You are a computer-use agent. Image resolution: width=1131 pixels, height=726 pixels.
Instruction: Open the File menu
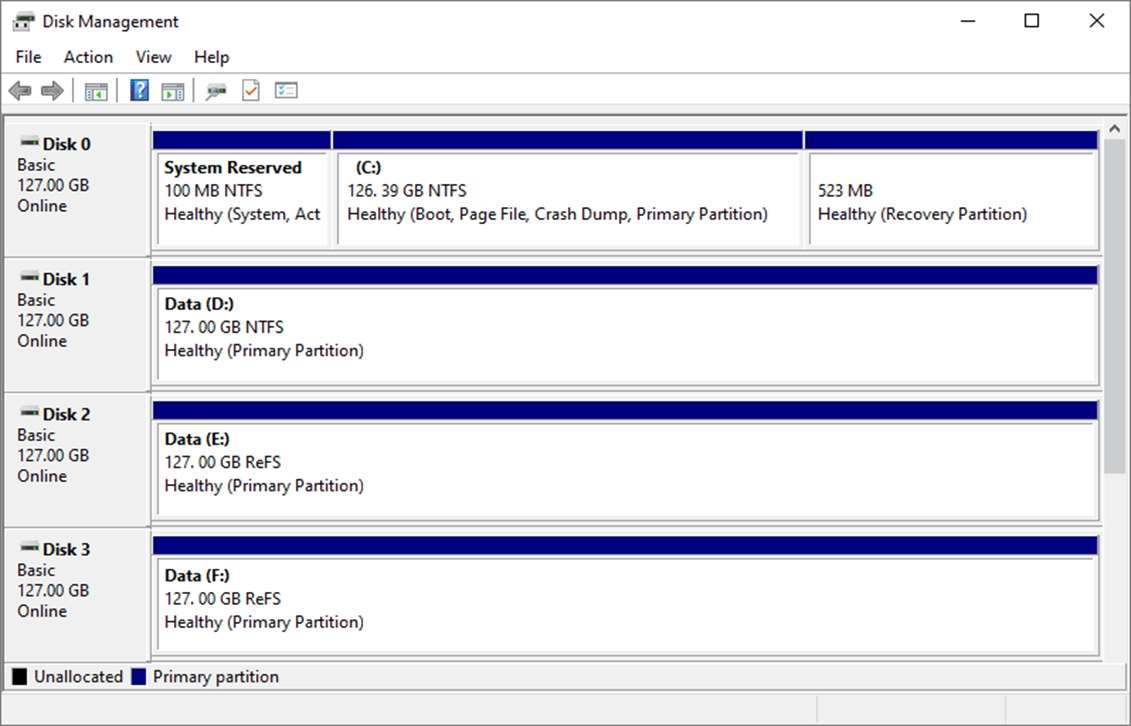pyautogui.click(x=28, y=57)
